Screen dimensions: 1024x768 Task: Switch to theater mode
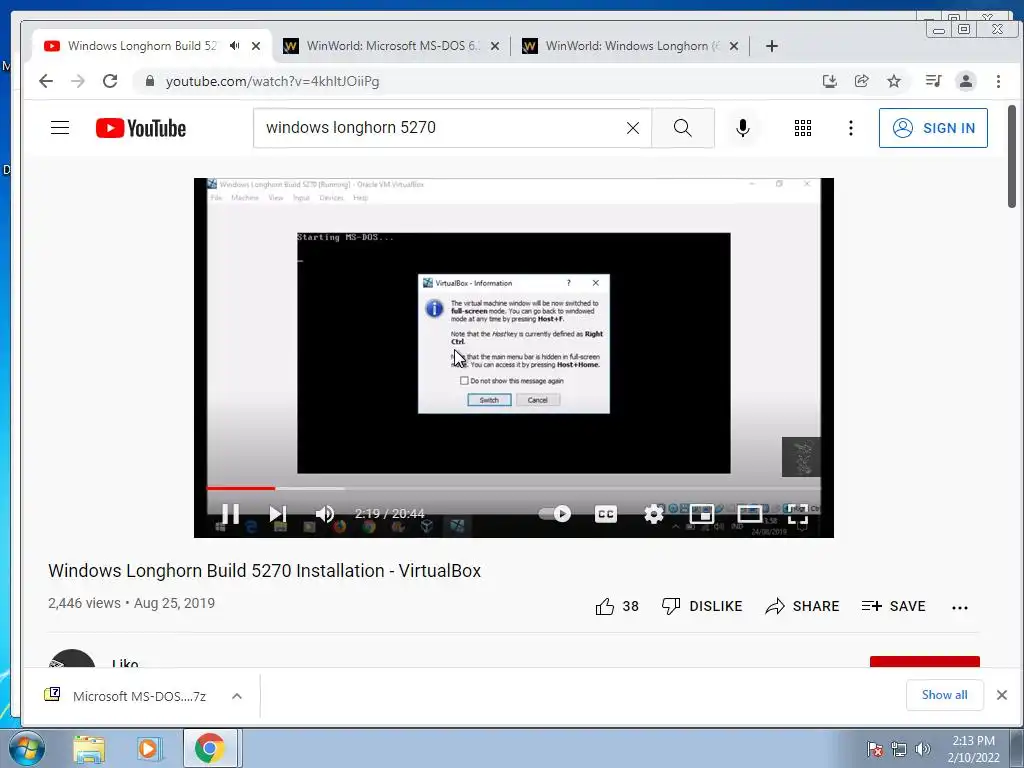point(749,514)
